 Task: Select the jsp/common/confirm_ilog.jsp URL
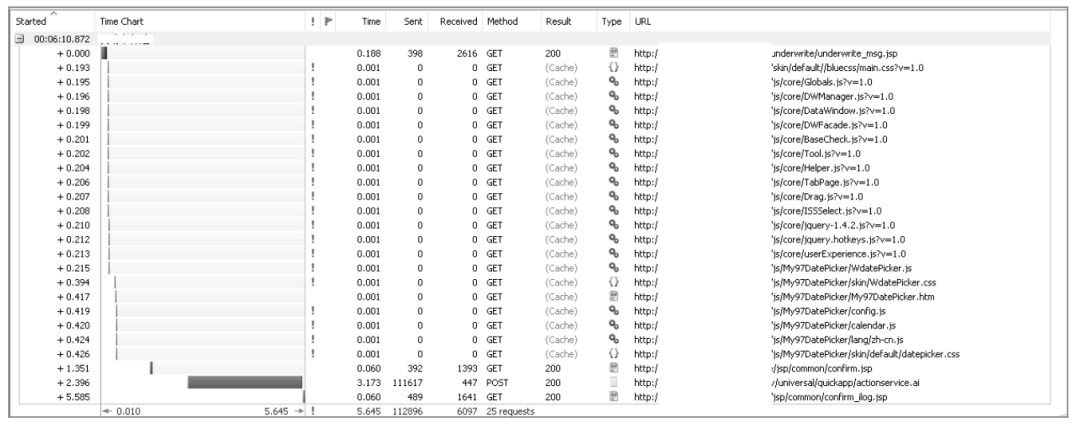click(x=827, y=397)
